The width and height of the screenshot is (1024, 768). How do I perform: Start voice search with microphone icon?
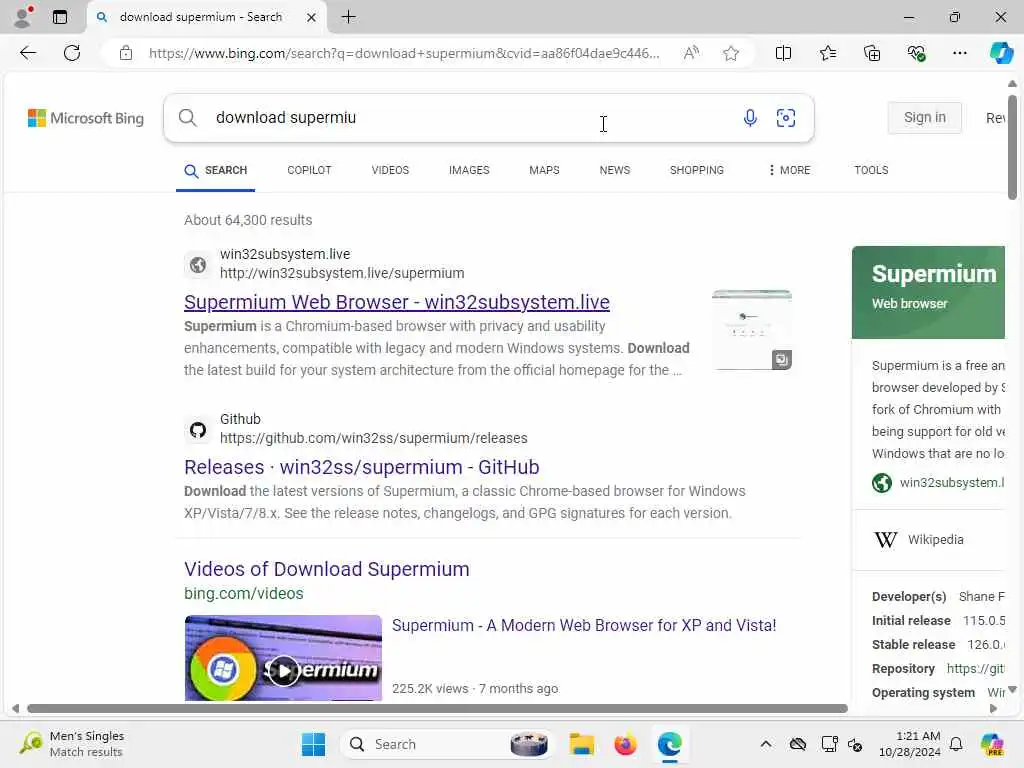[x=750, y=118]
